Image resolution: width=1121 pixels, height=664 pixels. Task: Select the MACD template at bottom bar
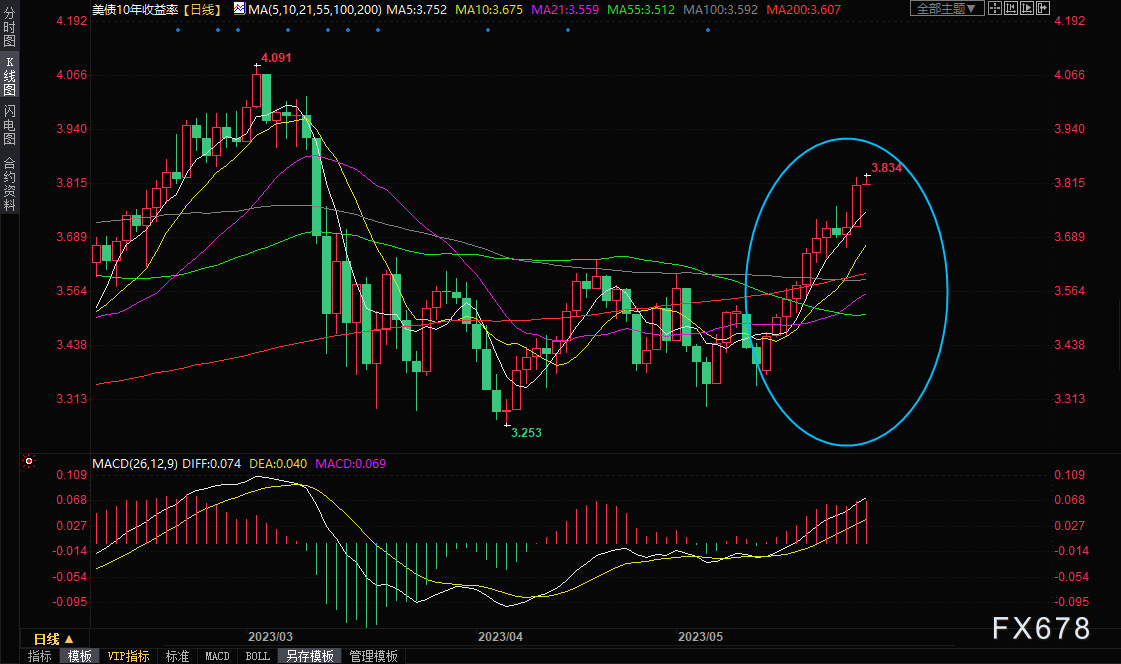[x=217, y=656]
